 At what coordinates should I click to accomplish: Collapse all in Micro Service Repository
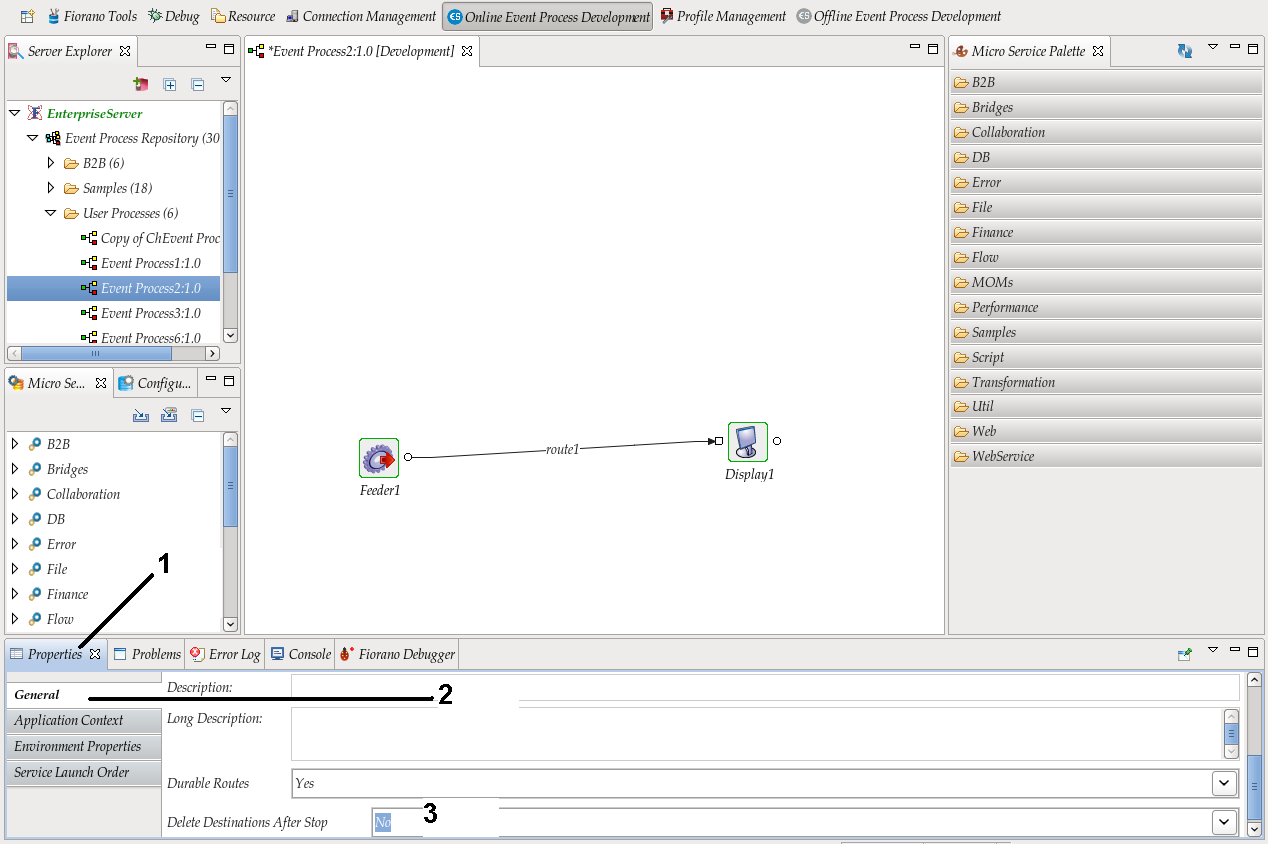(198, 415)
